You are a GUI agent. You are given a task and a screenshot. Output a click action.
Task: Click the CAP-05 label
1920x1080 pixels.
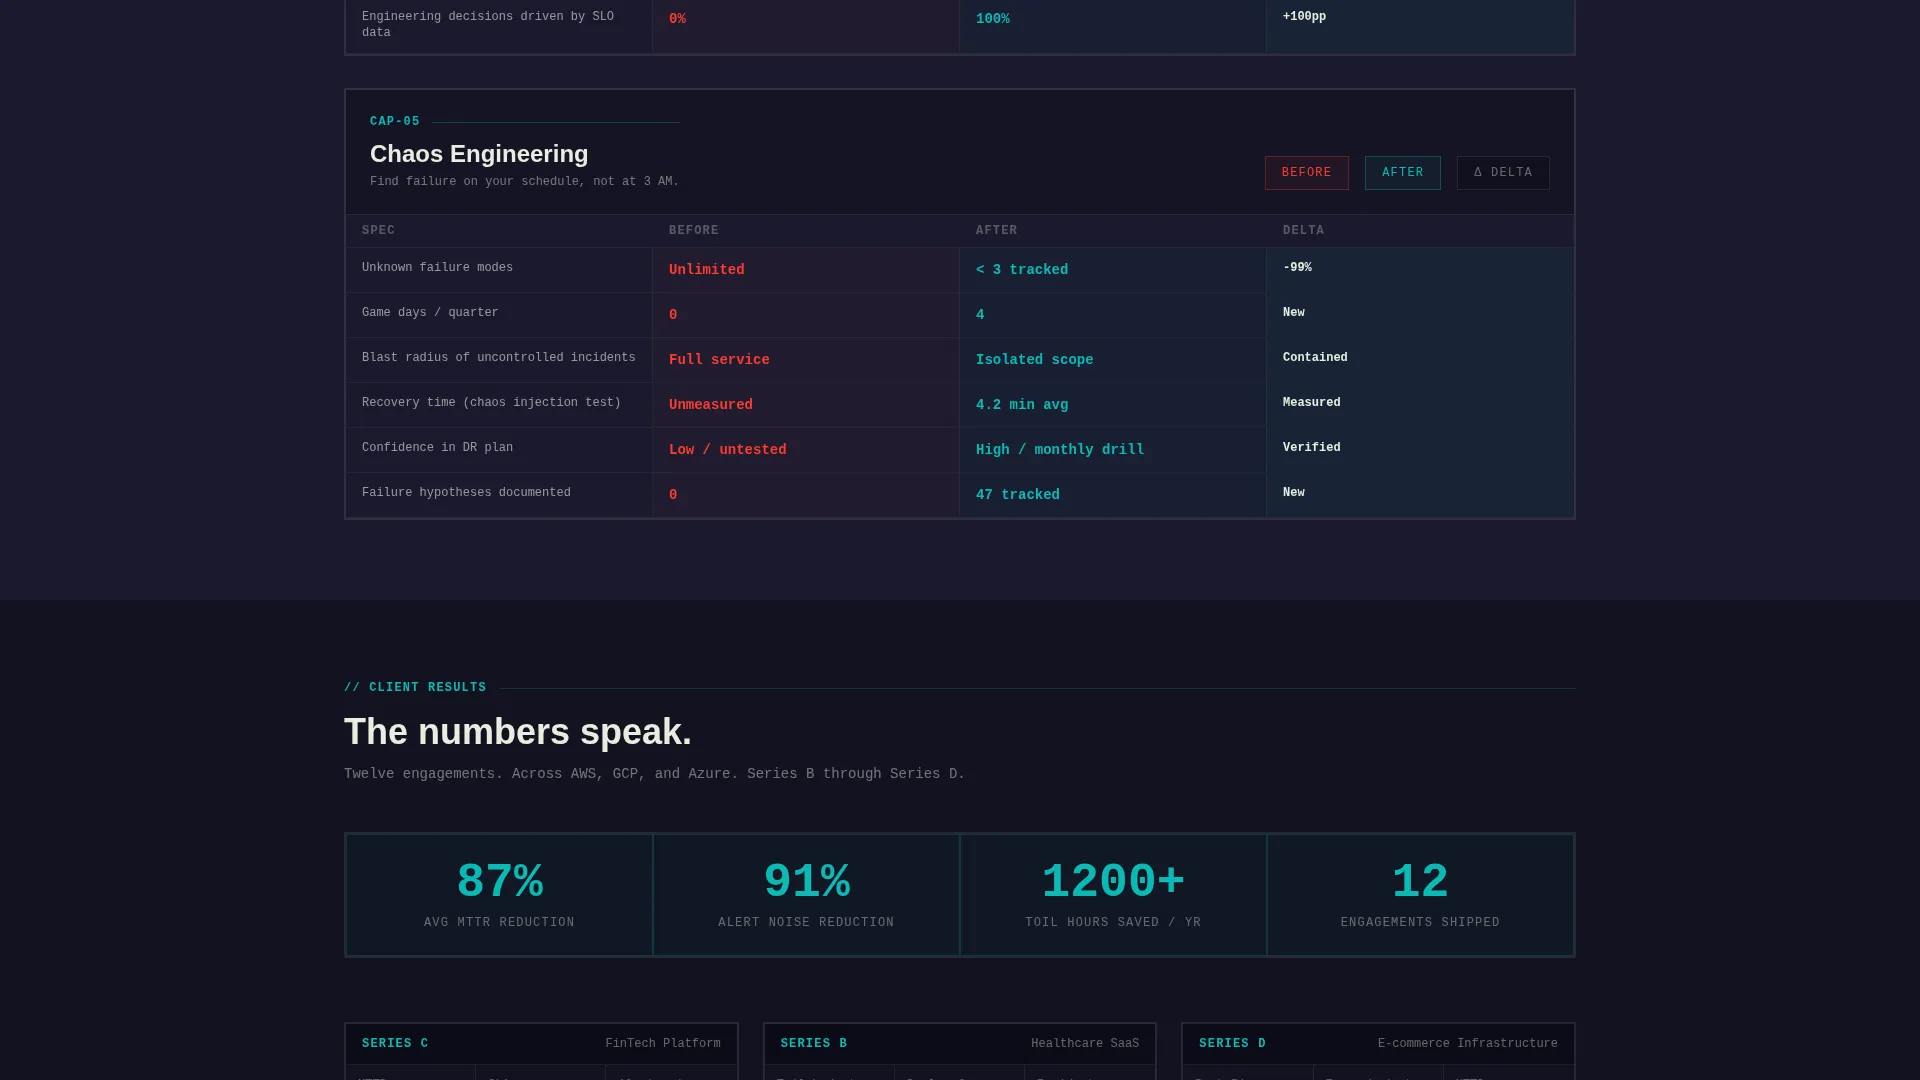[395, 122]
